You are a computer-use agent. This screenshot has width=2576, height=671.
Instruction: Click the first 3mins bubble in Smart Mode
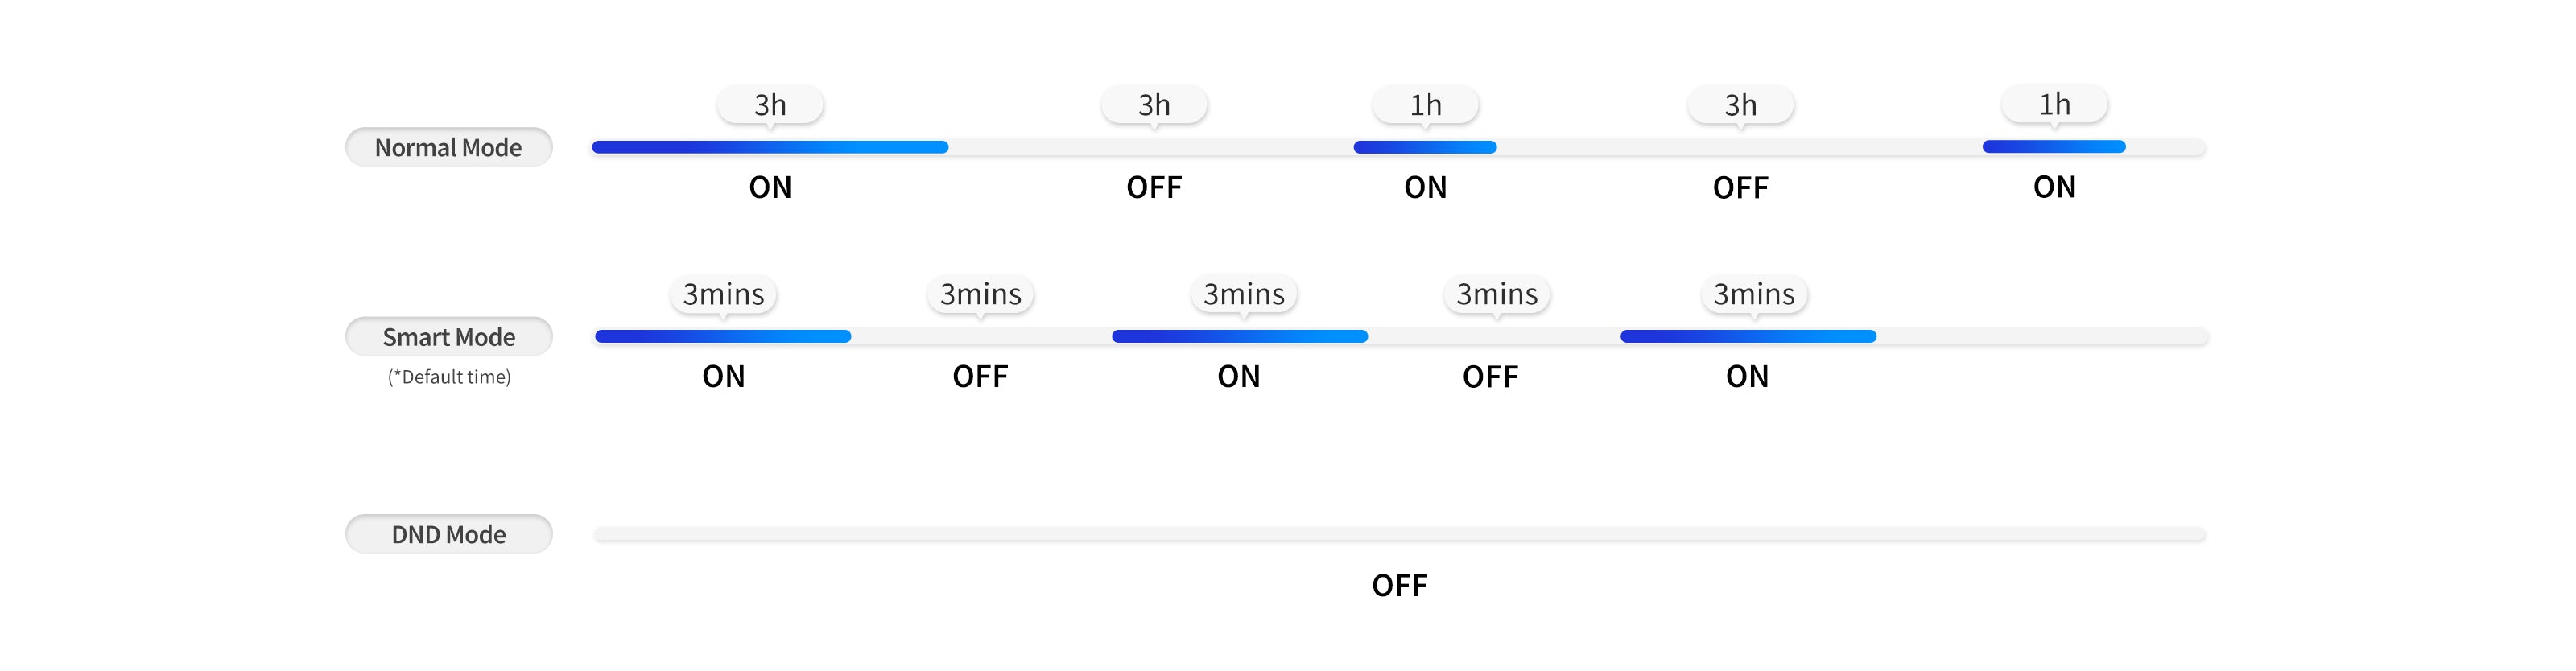pyautogui.click(x=723, y=294)
